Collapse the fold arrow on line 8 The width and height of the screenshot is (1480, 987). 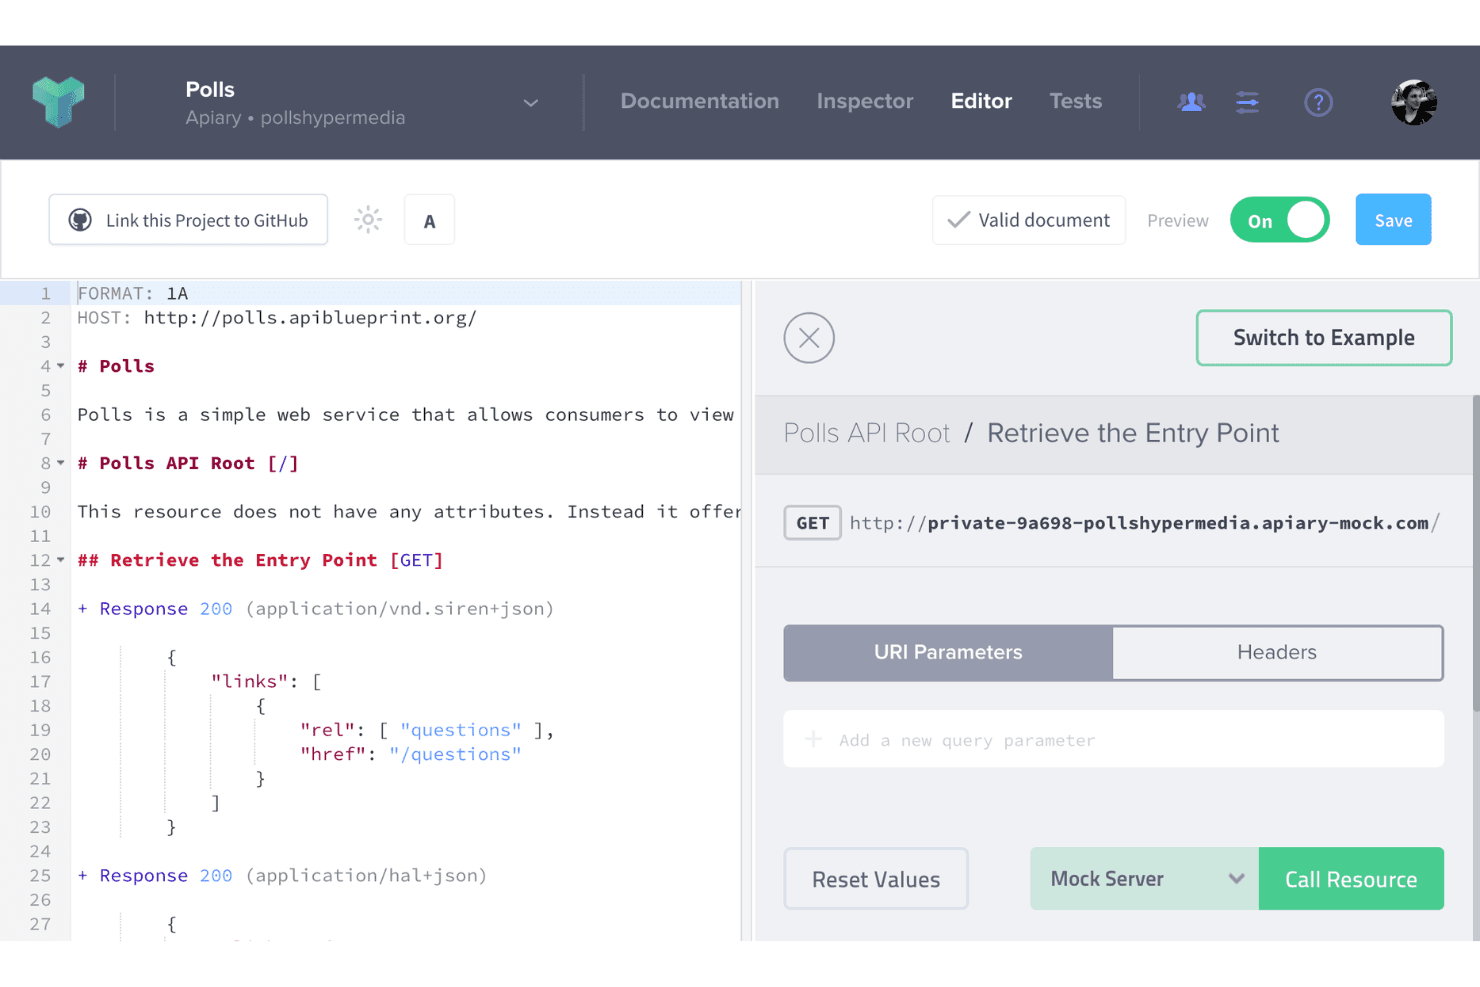coord(61,463)
